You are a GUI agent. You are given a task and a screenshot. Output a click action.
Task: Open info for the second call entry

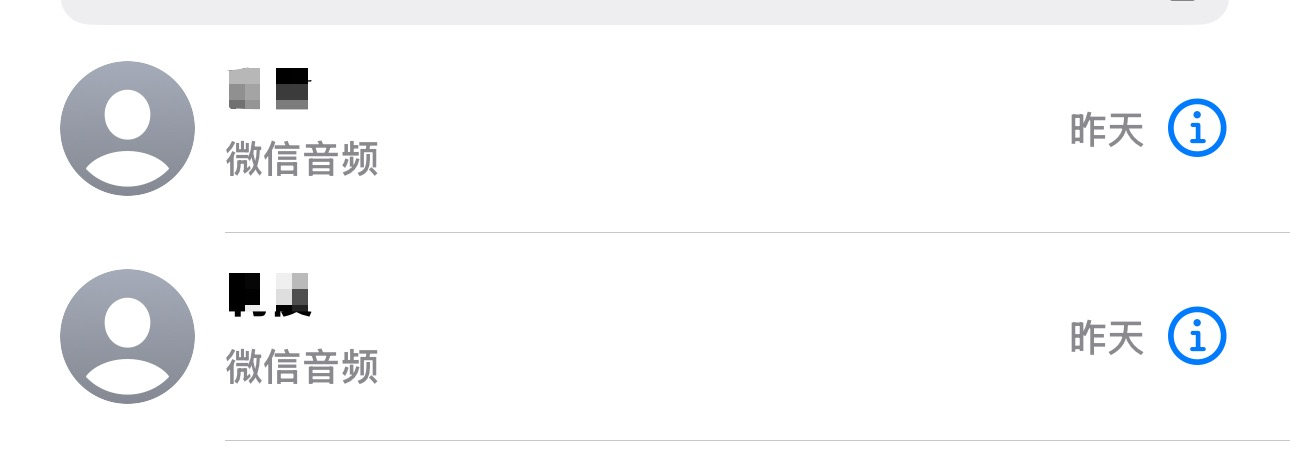click(x=1197, y=337)
